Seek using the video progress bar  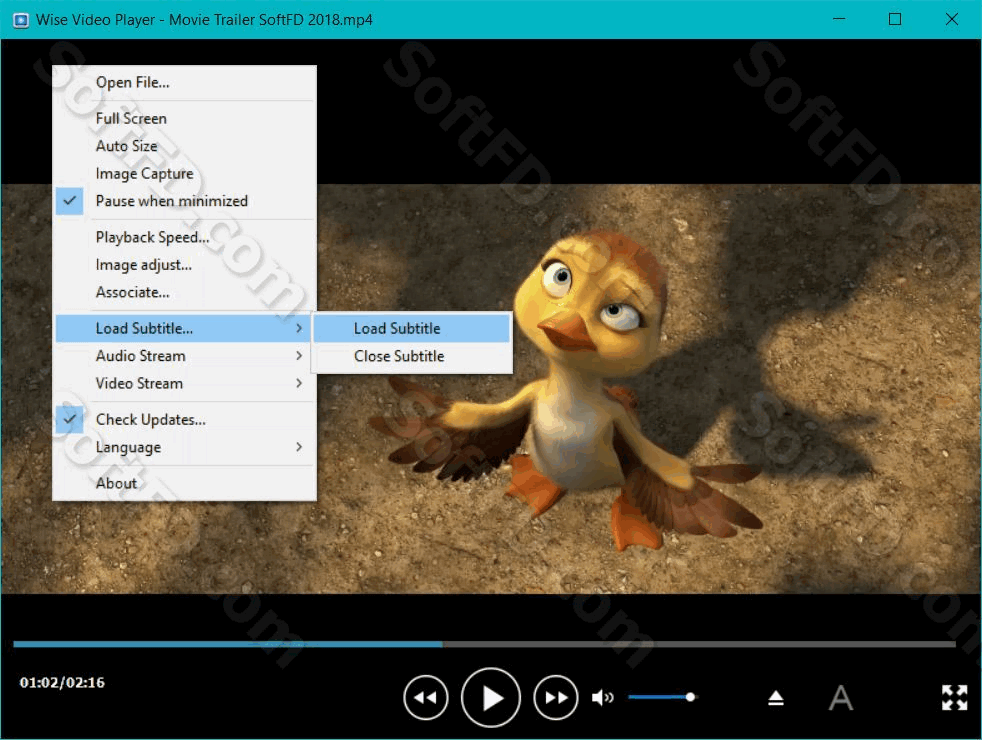pyautogui.click(x=484, y=644)
